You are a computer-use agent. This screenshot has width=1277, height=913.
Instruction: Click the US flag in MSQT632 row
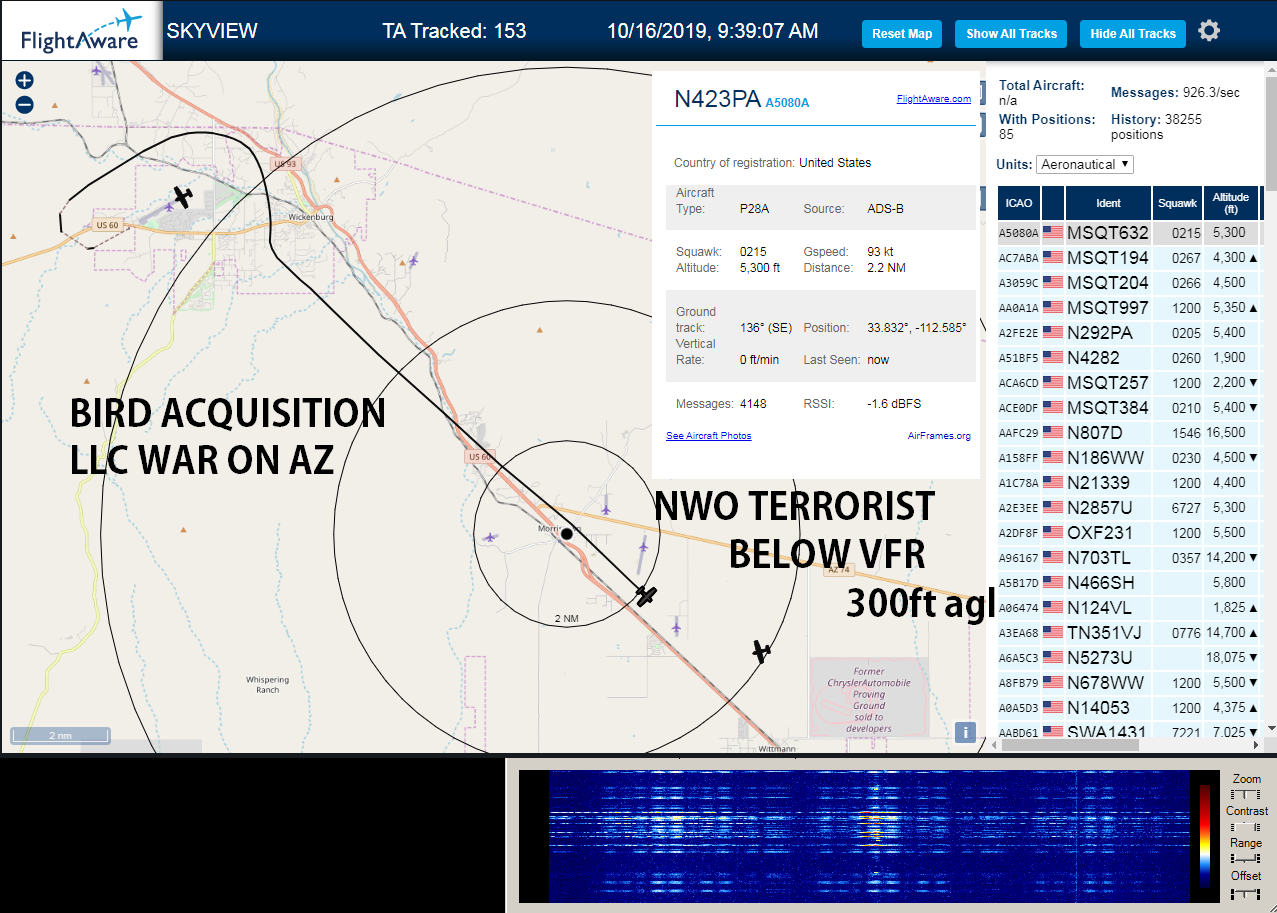click(1053, 233)
